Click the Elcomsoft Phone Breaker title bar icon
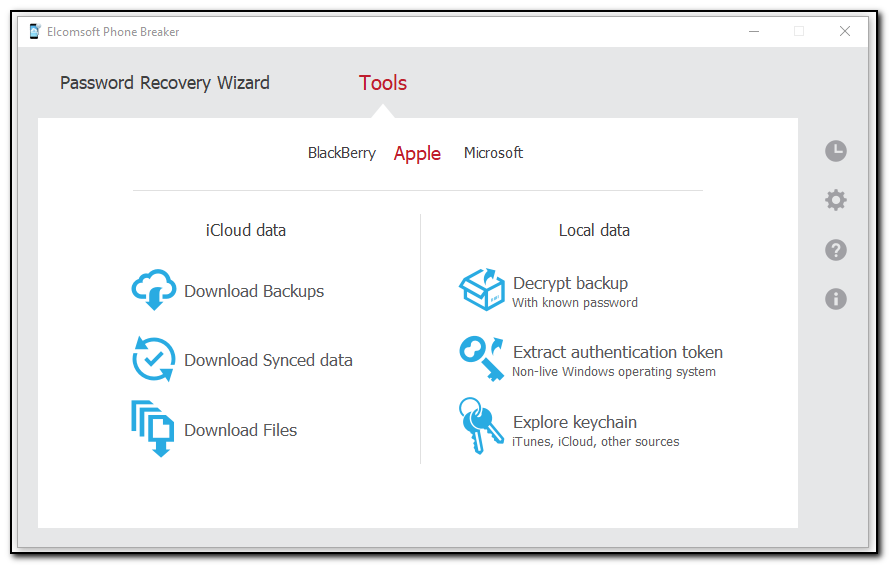Image resolution: width=889 pixels, height=565 pixels. pyautogui.click(x=35, y=32)
